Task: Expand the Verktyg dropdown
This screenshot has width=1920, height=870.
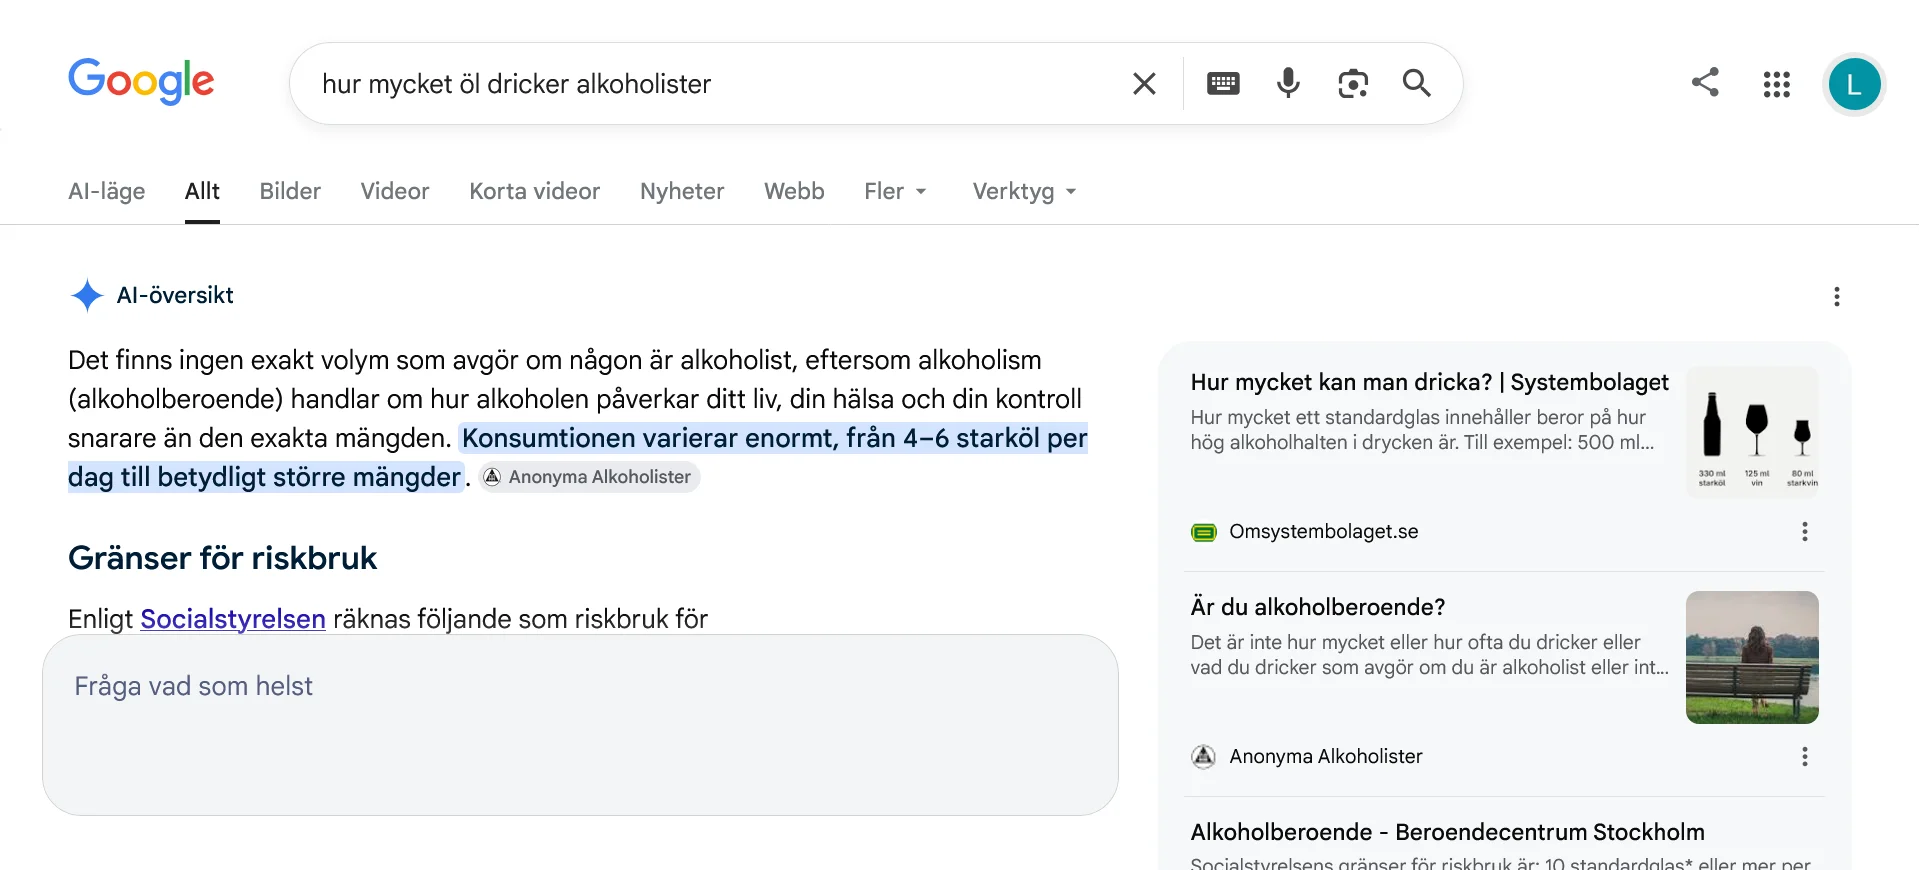Action: coord(1025,191)
